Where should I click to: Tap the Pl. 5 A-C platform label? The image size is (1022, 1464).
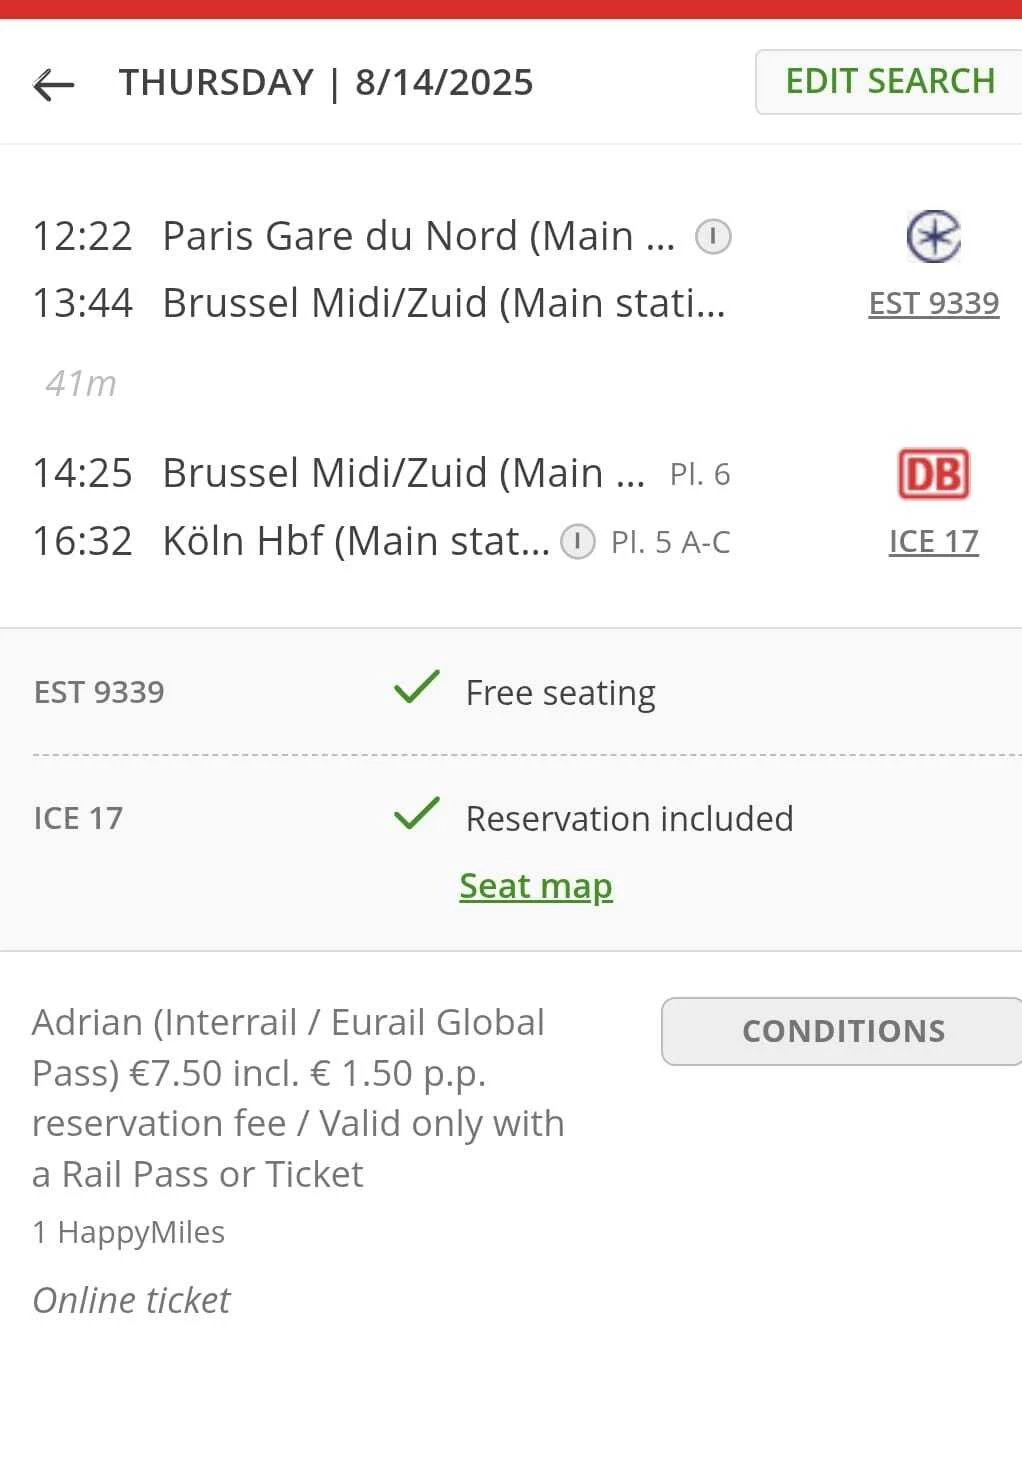671,542
